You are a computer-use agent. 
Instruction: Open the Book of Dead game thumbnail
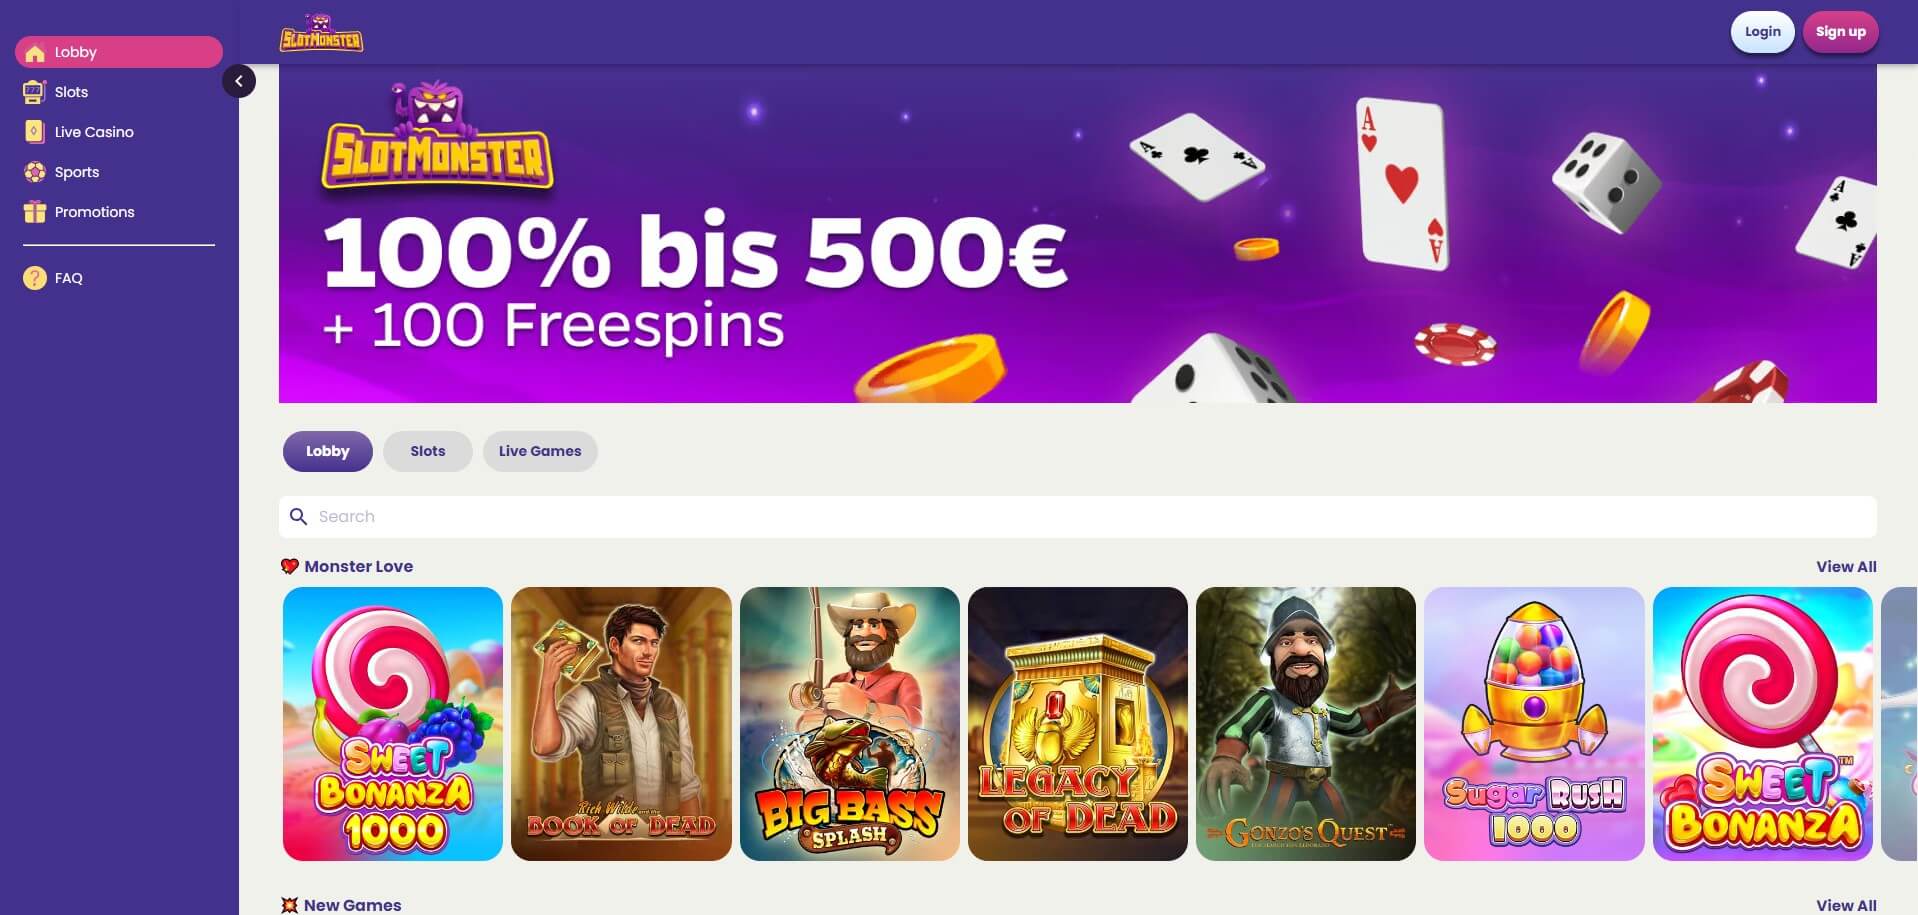coord(621,724)
